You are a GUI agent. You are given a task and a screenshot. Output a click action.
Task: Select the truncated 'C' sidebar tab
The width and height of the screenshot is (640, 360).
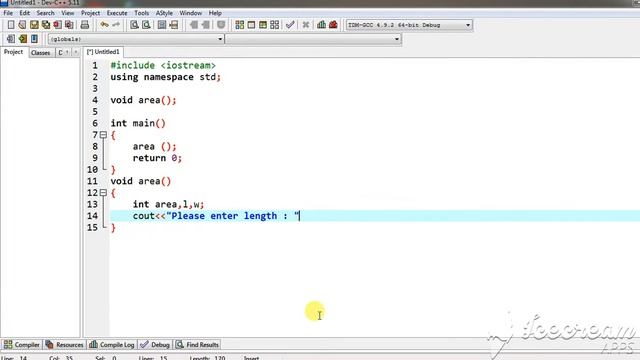(60, 53)
